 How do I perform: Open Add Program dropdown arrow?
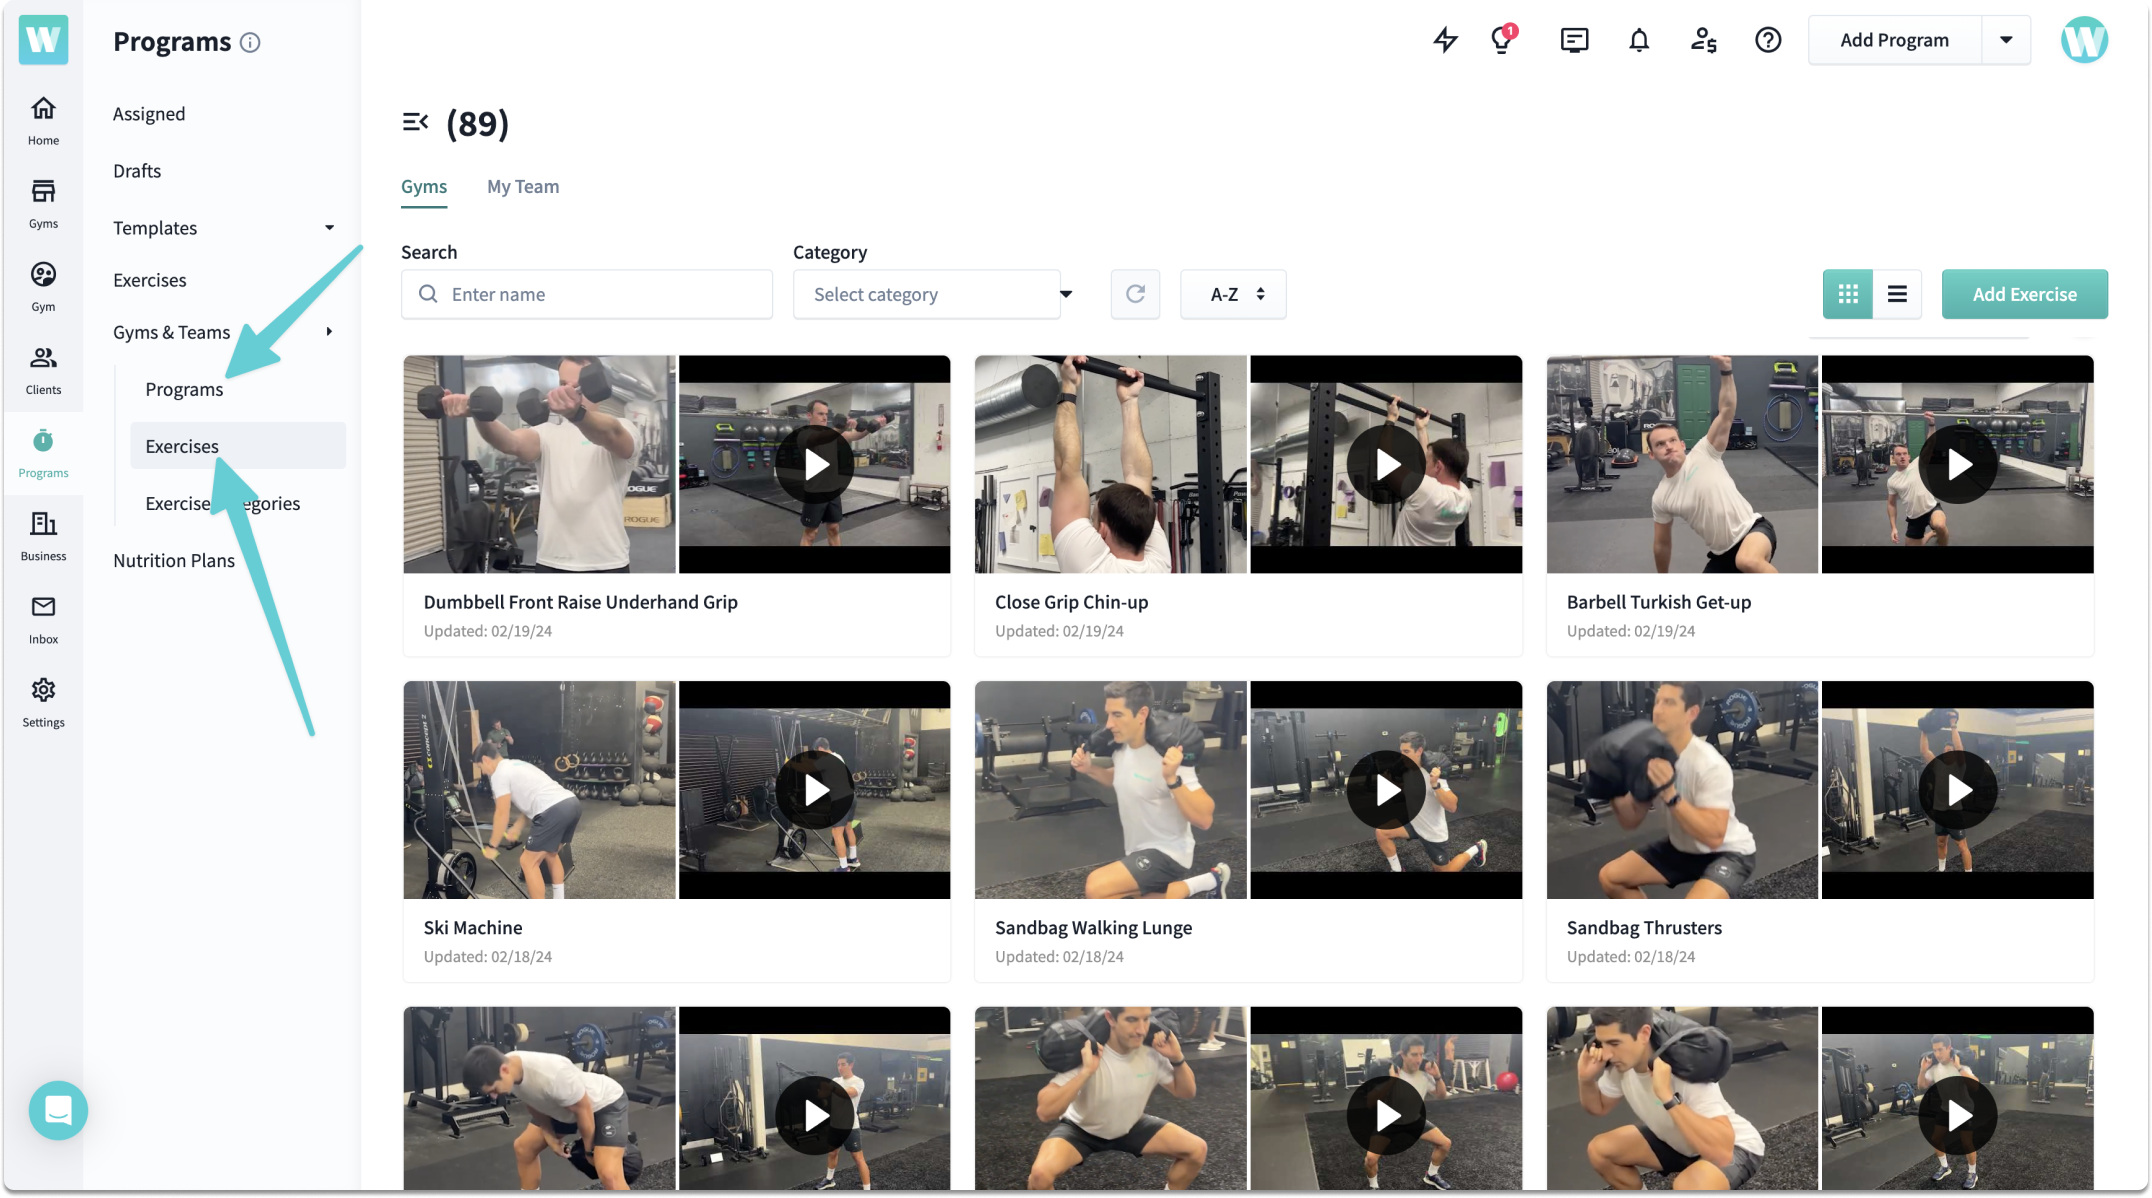pos(2006,40)
